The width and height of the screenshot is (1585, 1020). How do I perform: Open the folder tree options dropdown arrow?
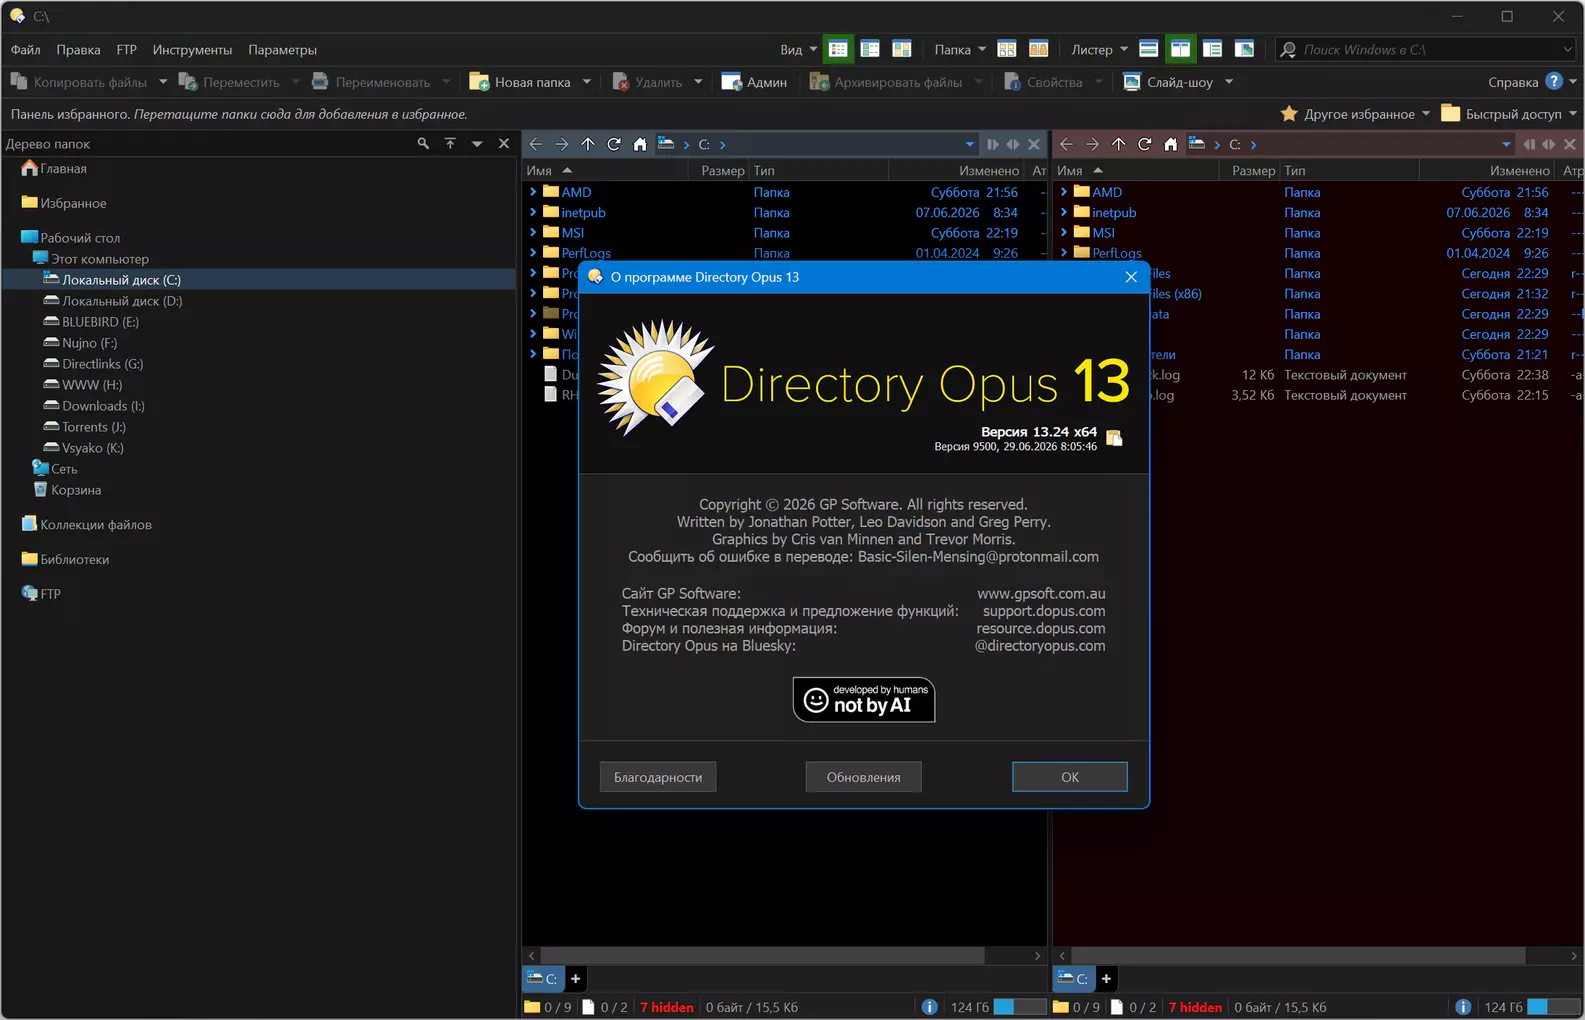point(477,144)
